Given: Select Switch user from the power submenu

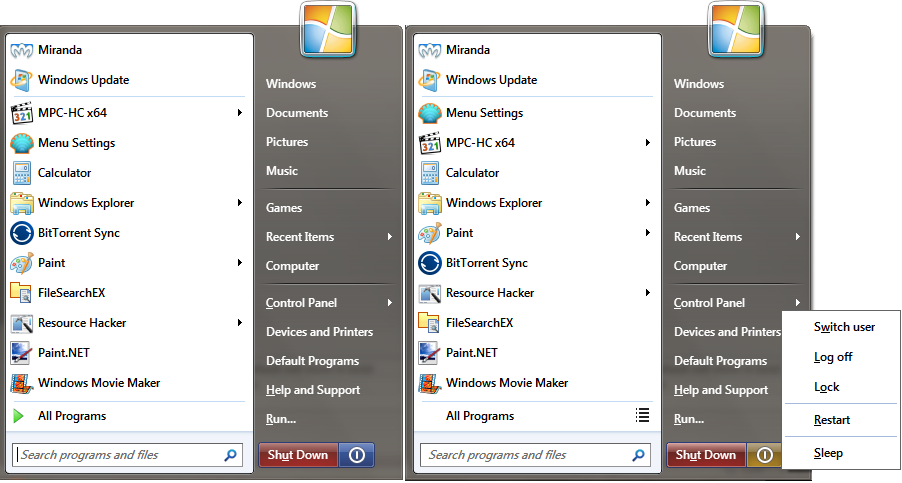Looking at the screenshot, I should [x=844, y=327].
